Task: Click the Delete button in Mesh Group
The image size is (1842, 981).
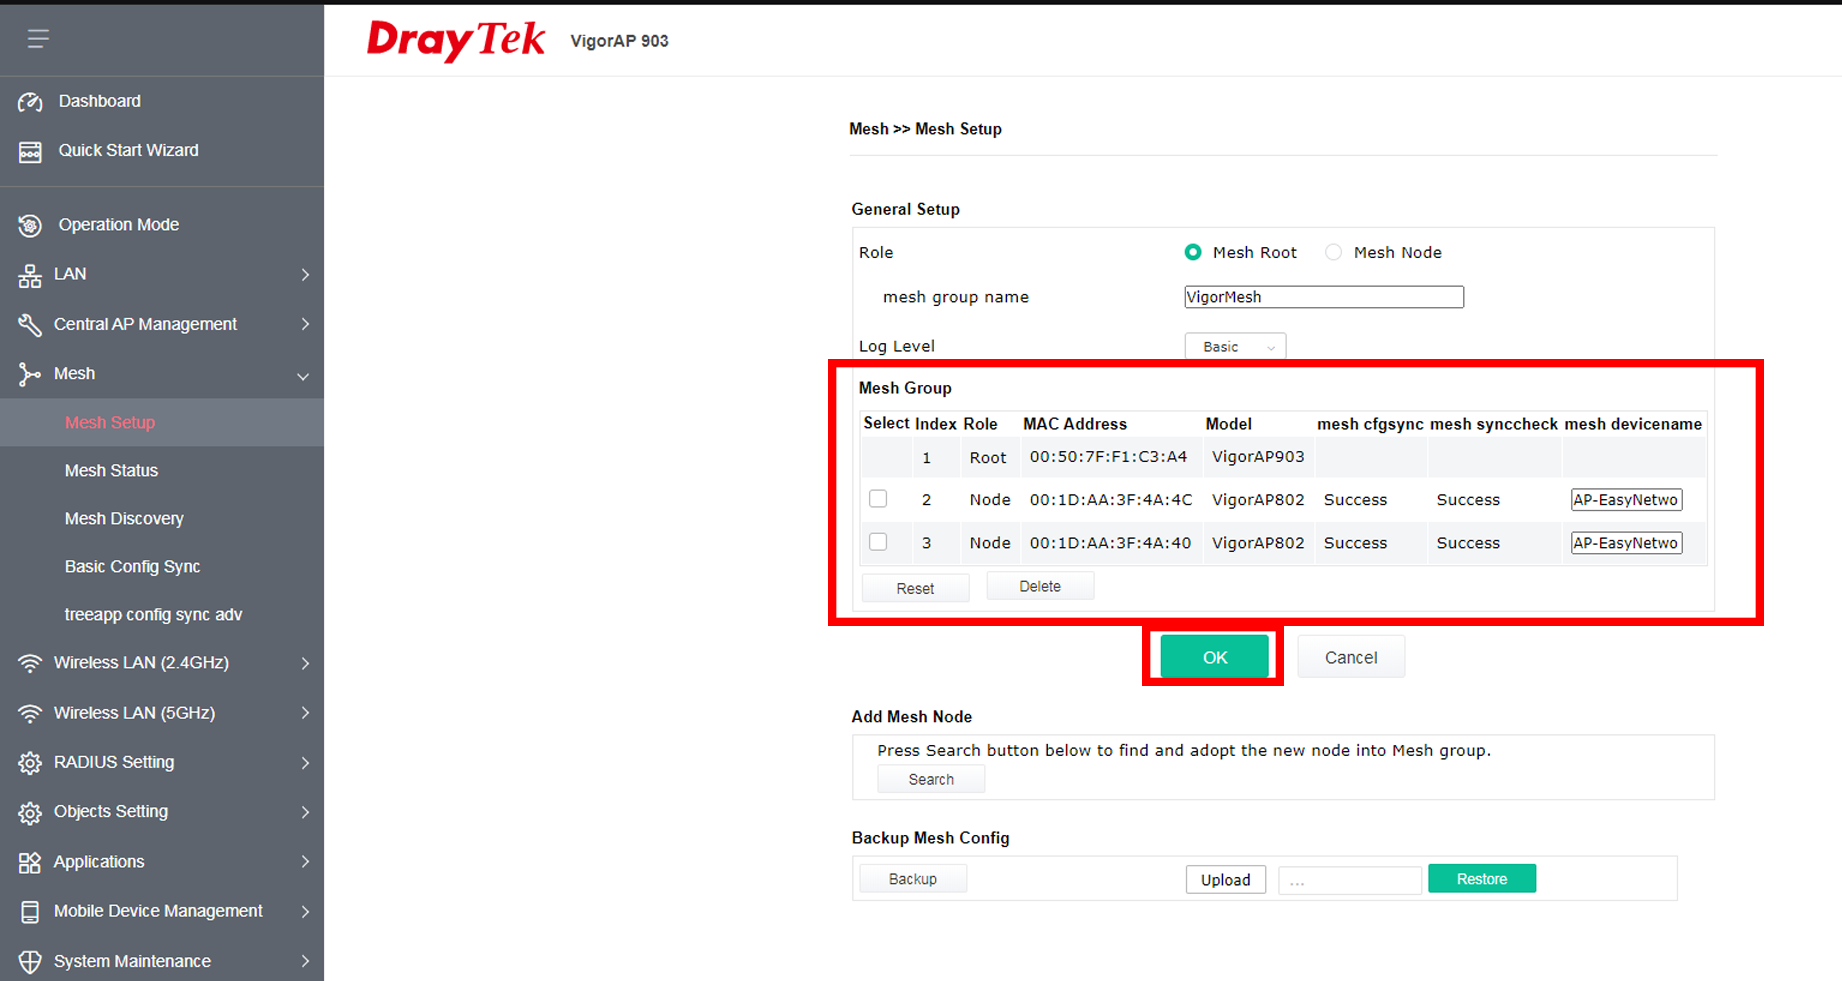Action: (x=1040, y=586)
